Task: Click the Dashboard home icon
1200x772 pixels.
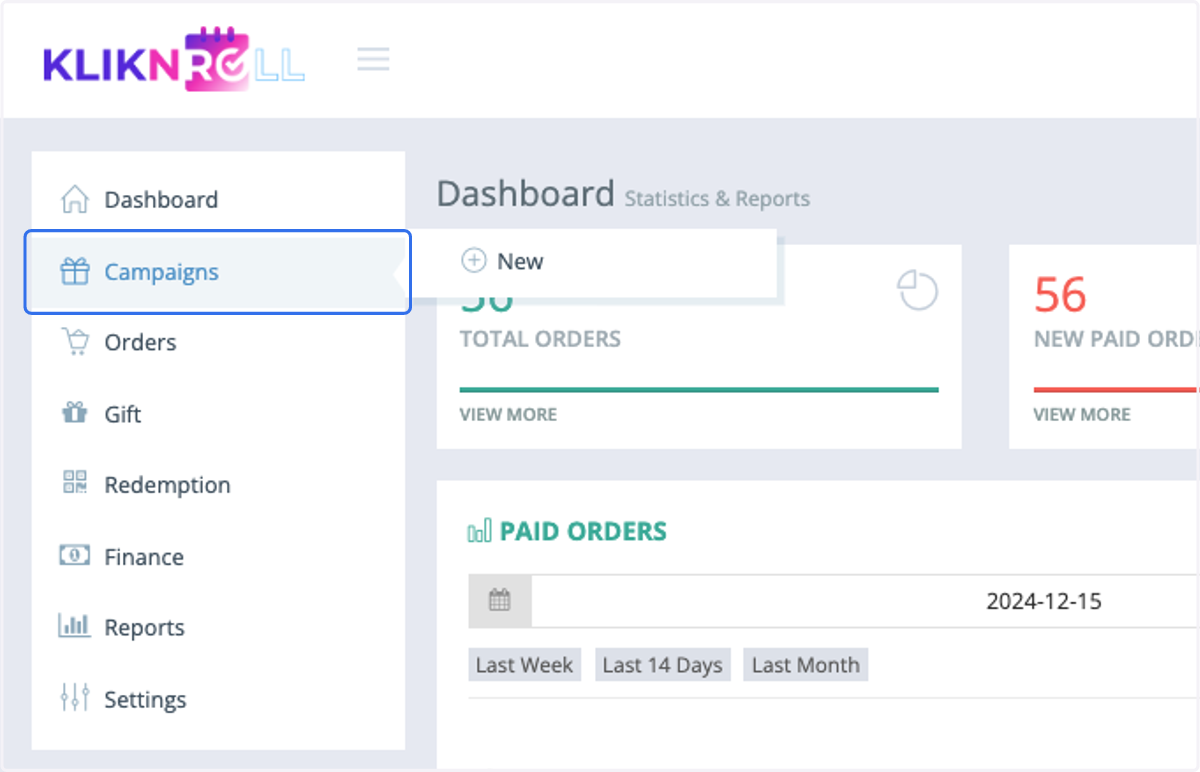Action: pyautogui.click(x=75, y=199)
